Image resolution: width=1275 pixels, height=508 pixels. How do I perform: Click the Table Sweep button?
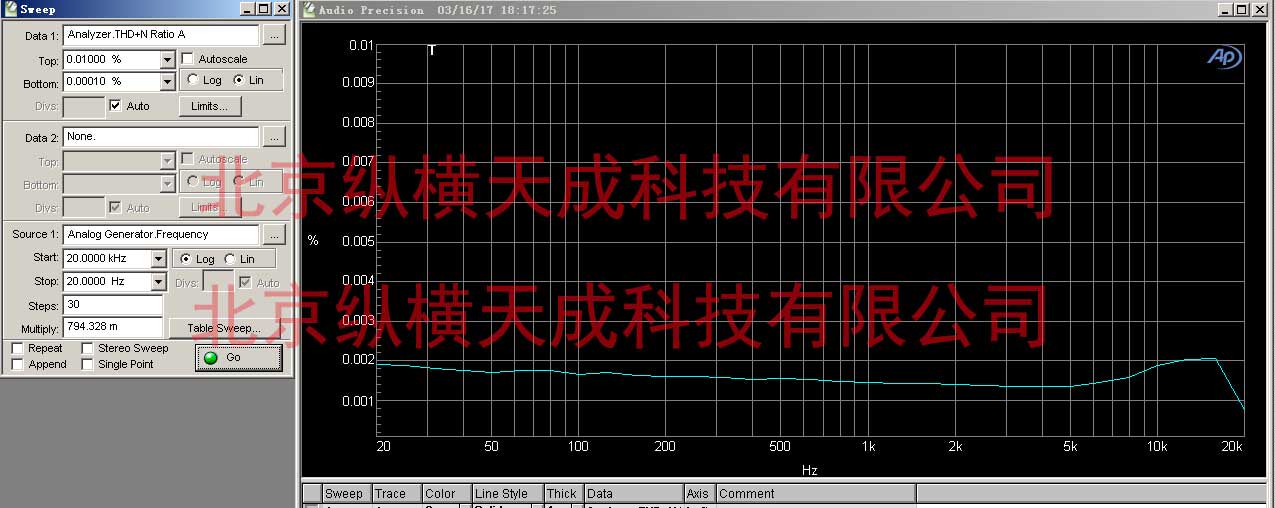(x=224, y=328)
